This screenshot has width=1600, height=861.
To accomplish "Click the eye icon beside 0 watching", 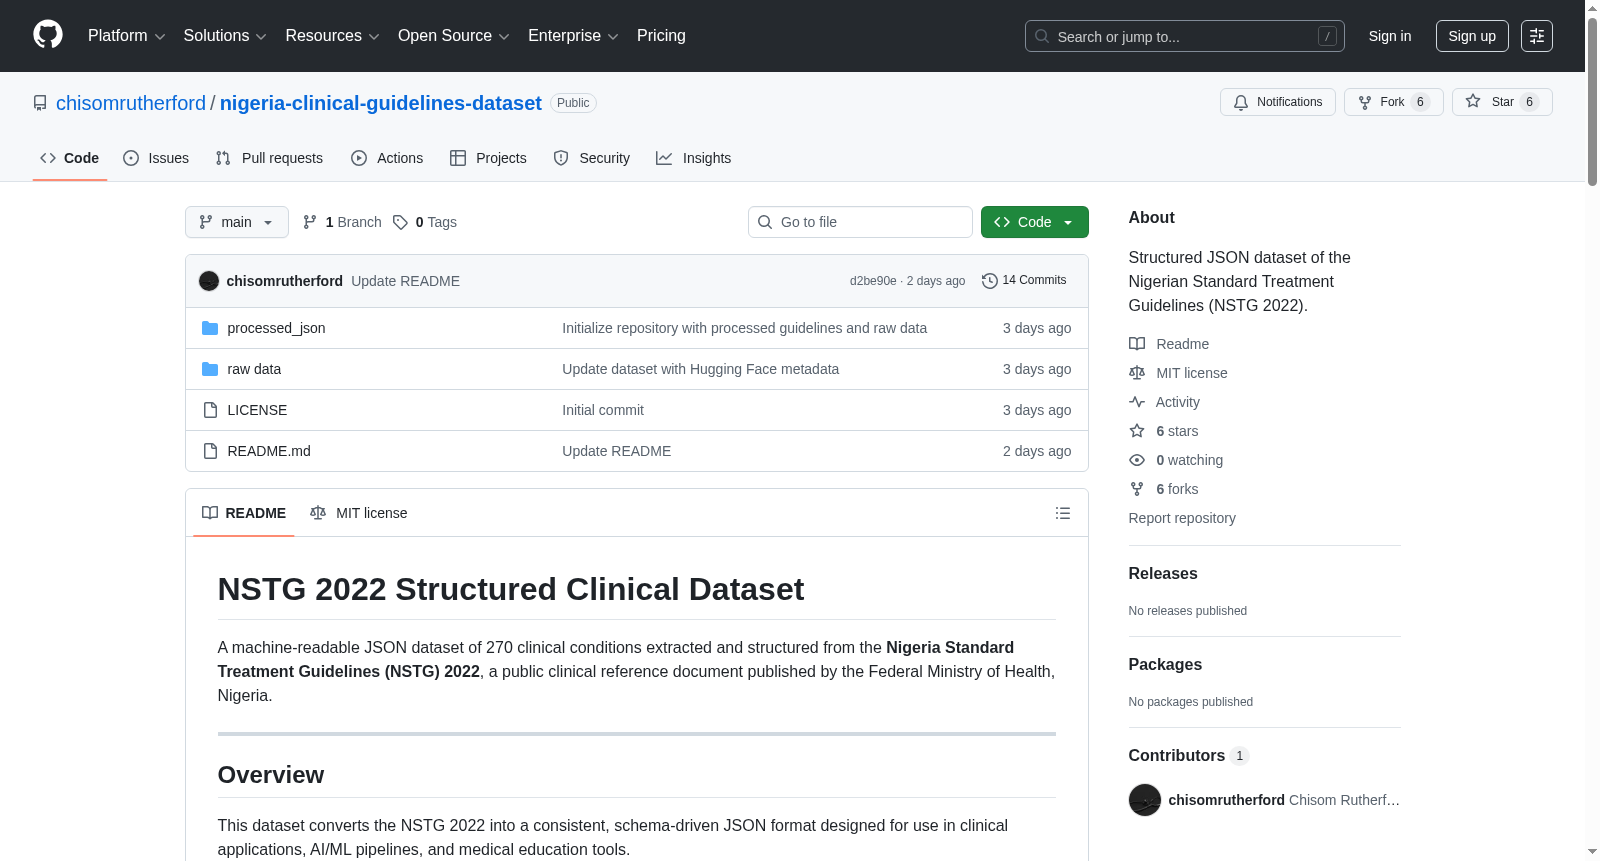I will click(1137, 460).
